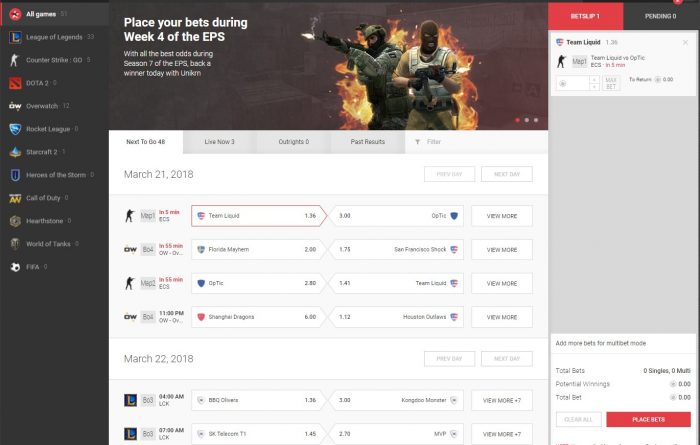This screenshot has width=700, height=445.
Task: Click the CS:GO icon in Team Liquid Map1 row
Action: click(x=129, y=216)
